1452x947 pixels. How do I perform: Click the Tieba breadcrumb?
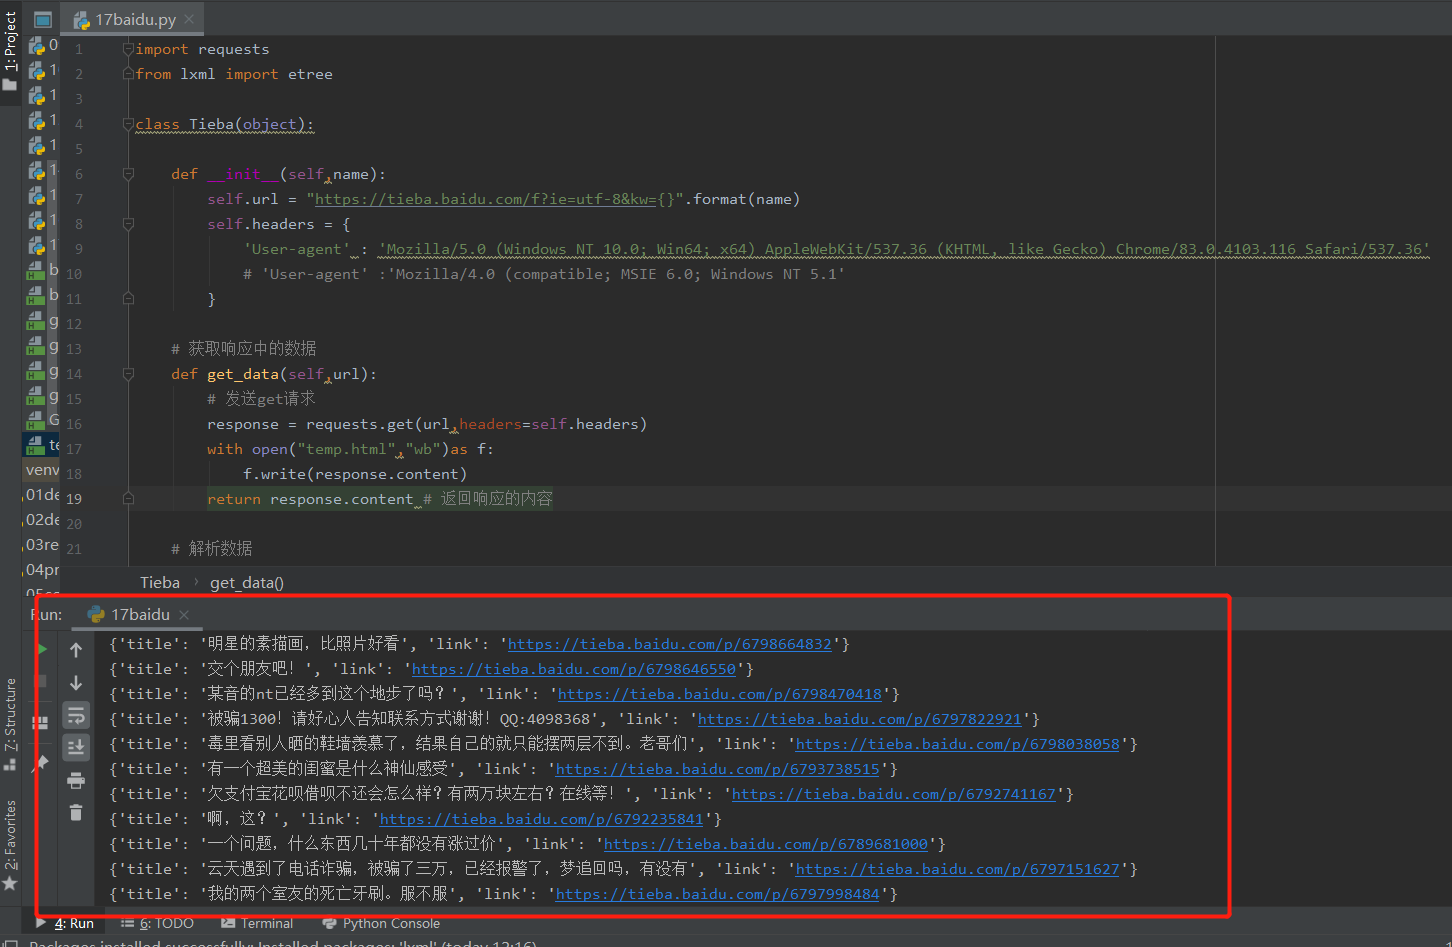(x=160, y=583)
